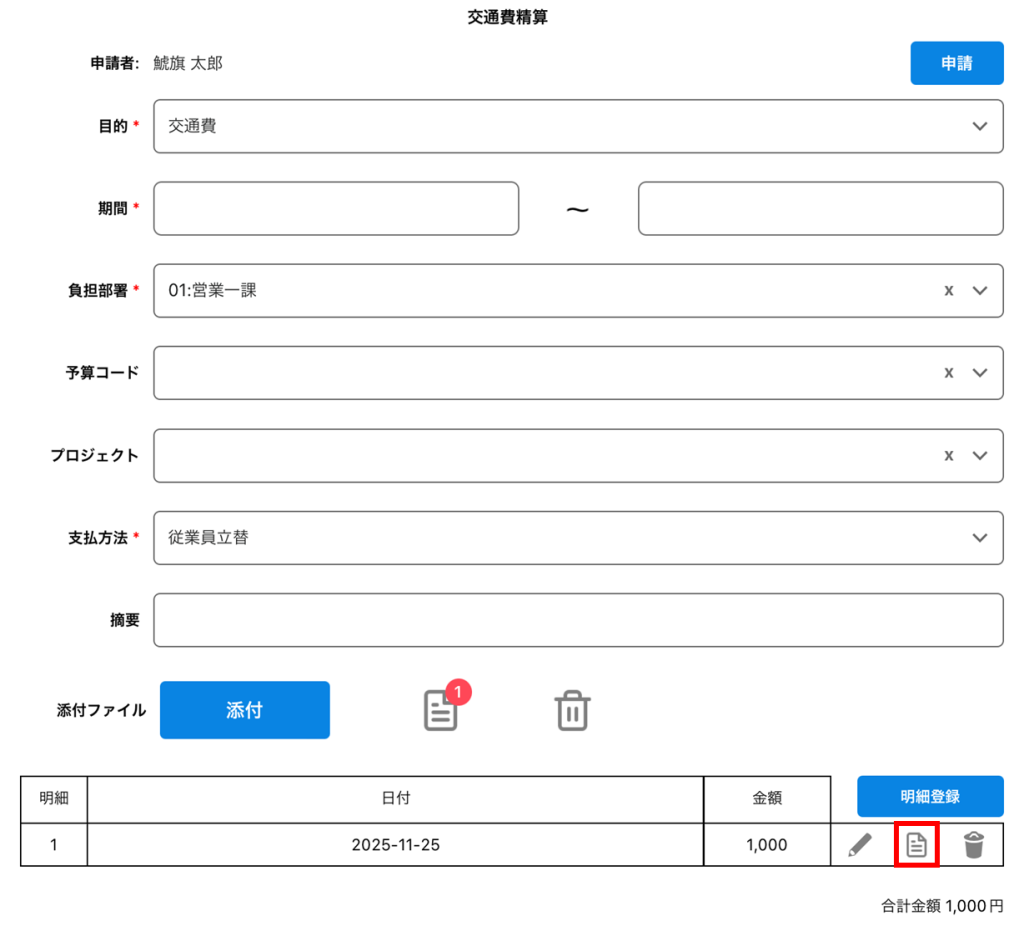Click the attachment list icon with badge
Viewport: 1024px width, 931px height.
pyautogui.click(x=442, y=709)
